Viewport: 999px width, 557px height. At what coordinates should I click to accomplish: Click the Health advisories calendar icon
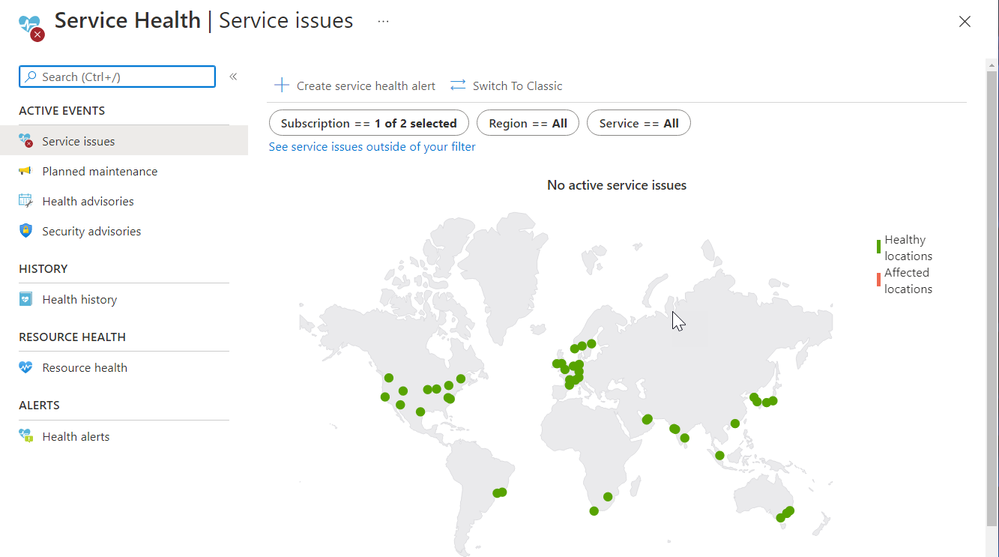(x=25, y=201)
